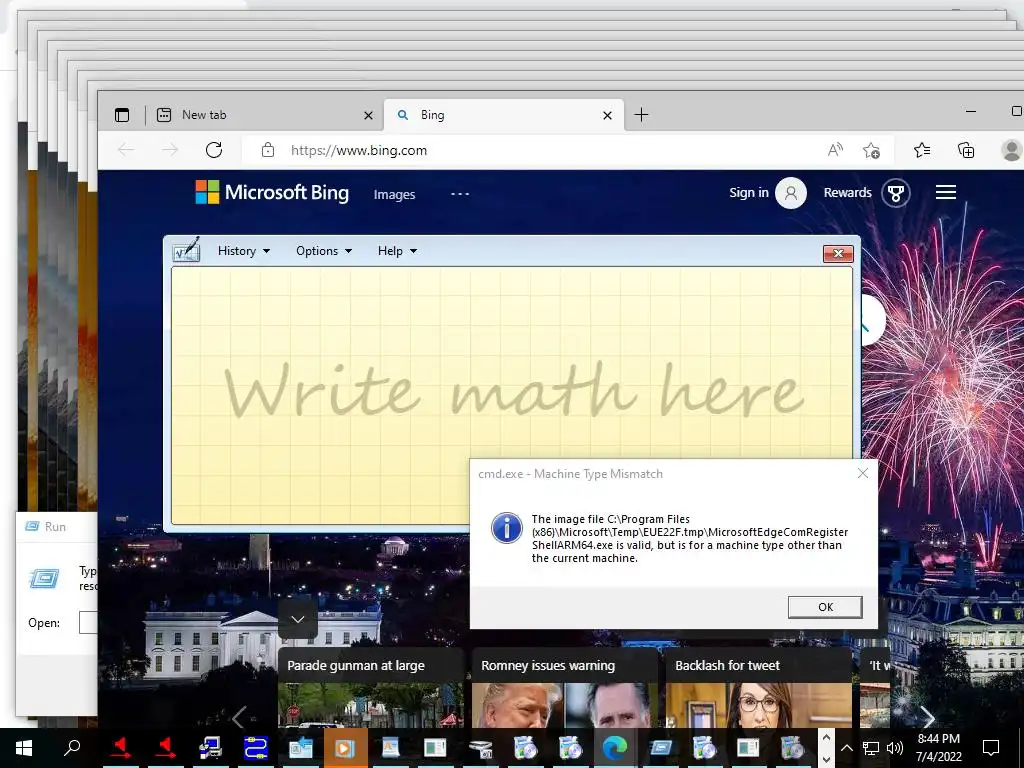This screenshot has height=768, width=1024.
Task: Open the Edge tab actions menu icon
Action: click(122, 115)
